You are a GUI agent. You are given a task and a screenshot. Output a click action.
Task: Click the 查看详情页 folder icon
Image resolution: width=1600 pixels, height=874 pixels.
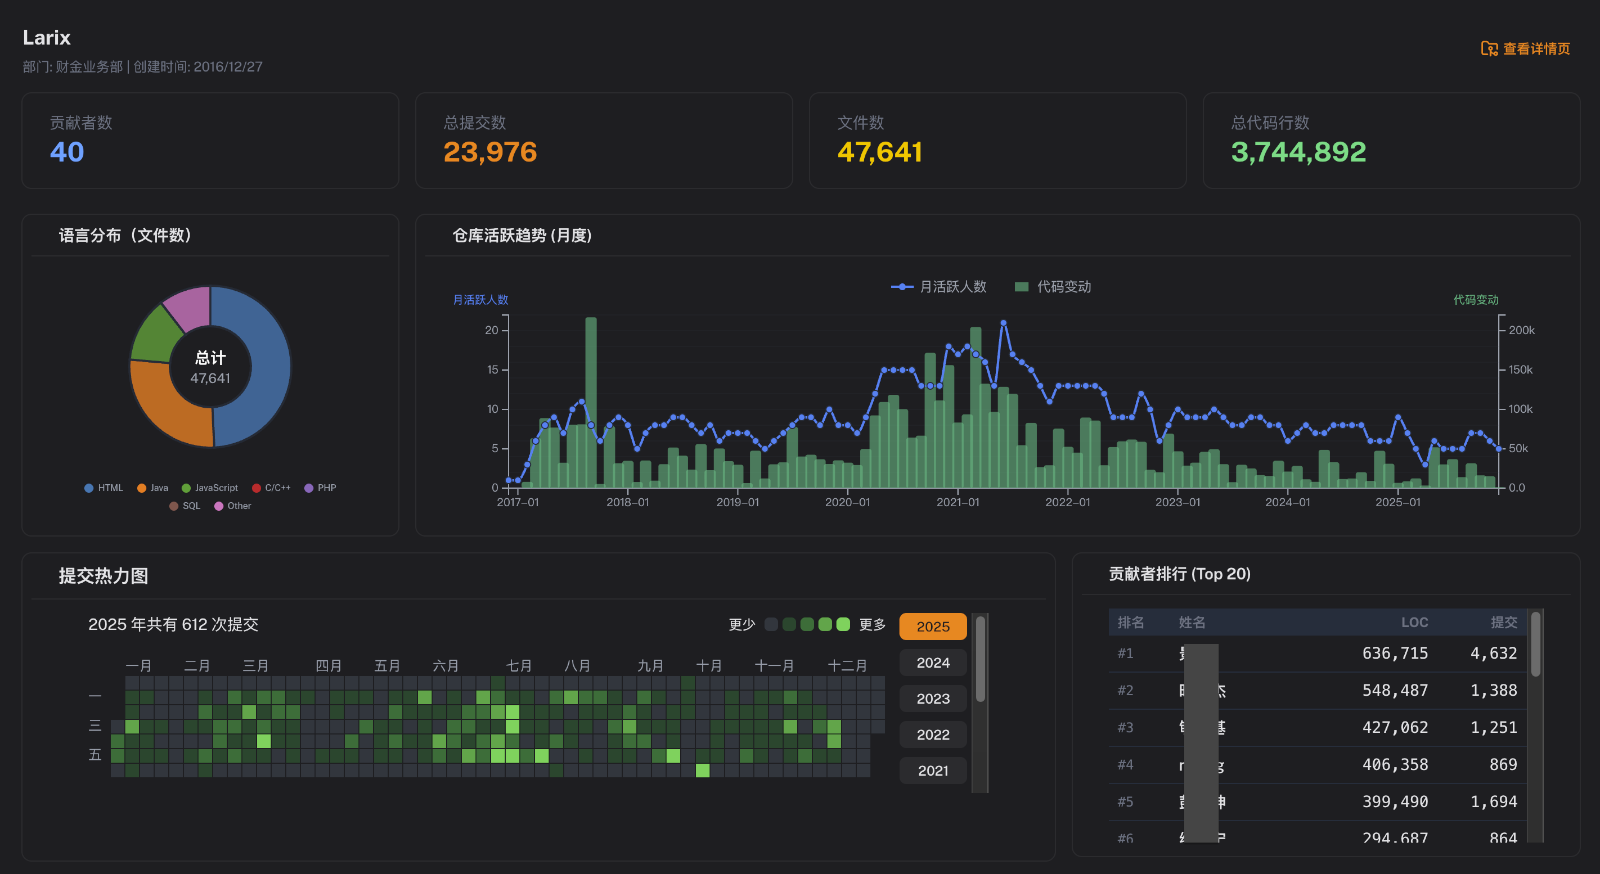point(1489,49)
